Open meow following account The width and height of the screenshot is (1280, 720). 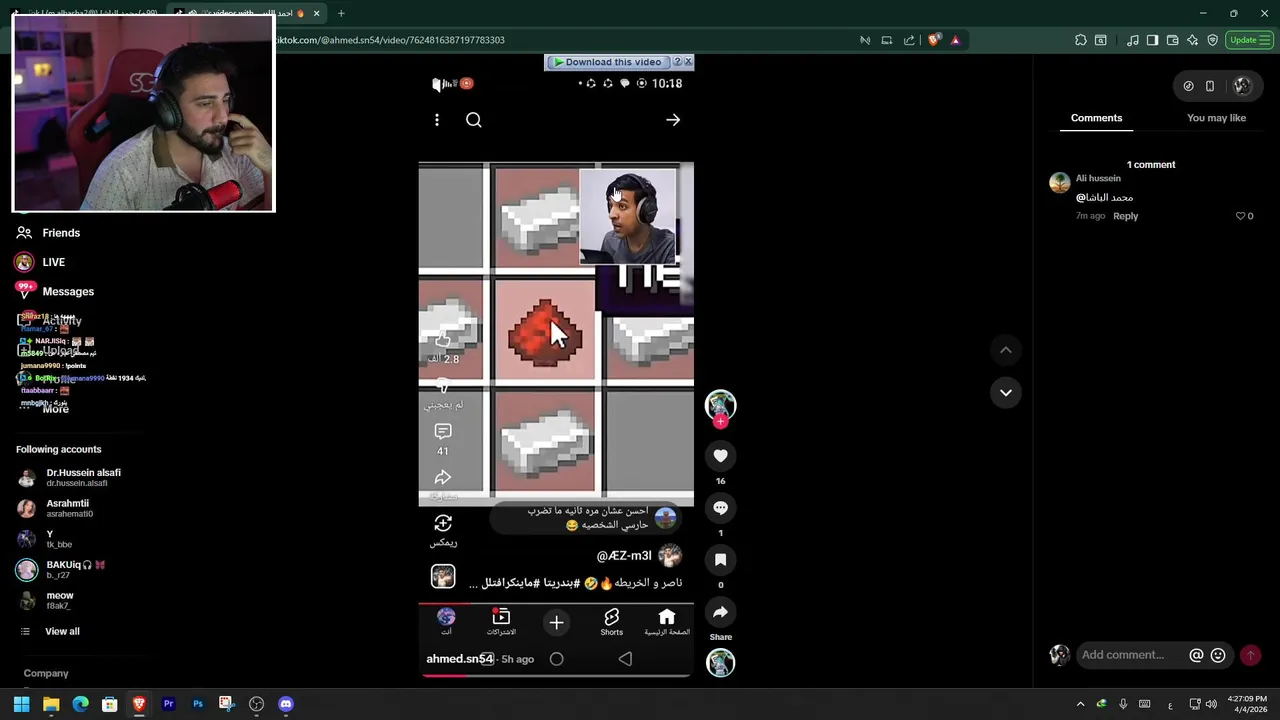click(x=59, y=600)
